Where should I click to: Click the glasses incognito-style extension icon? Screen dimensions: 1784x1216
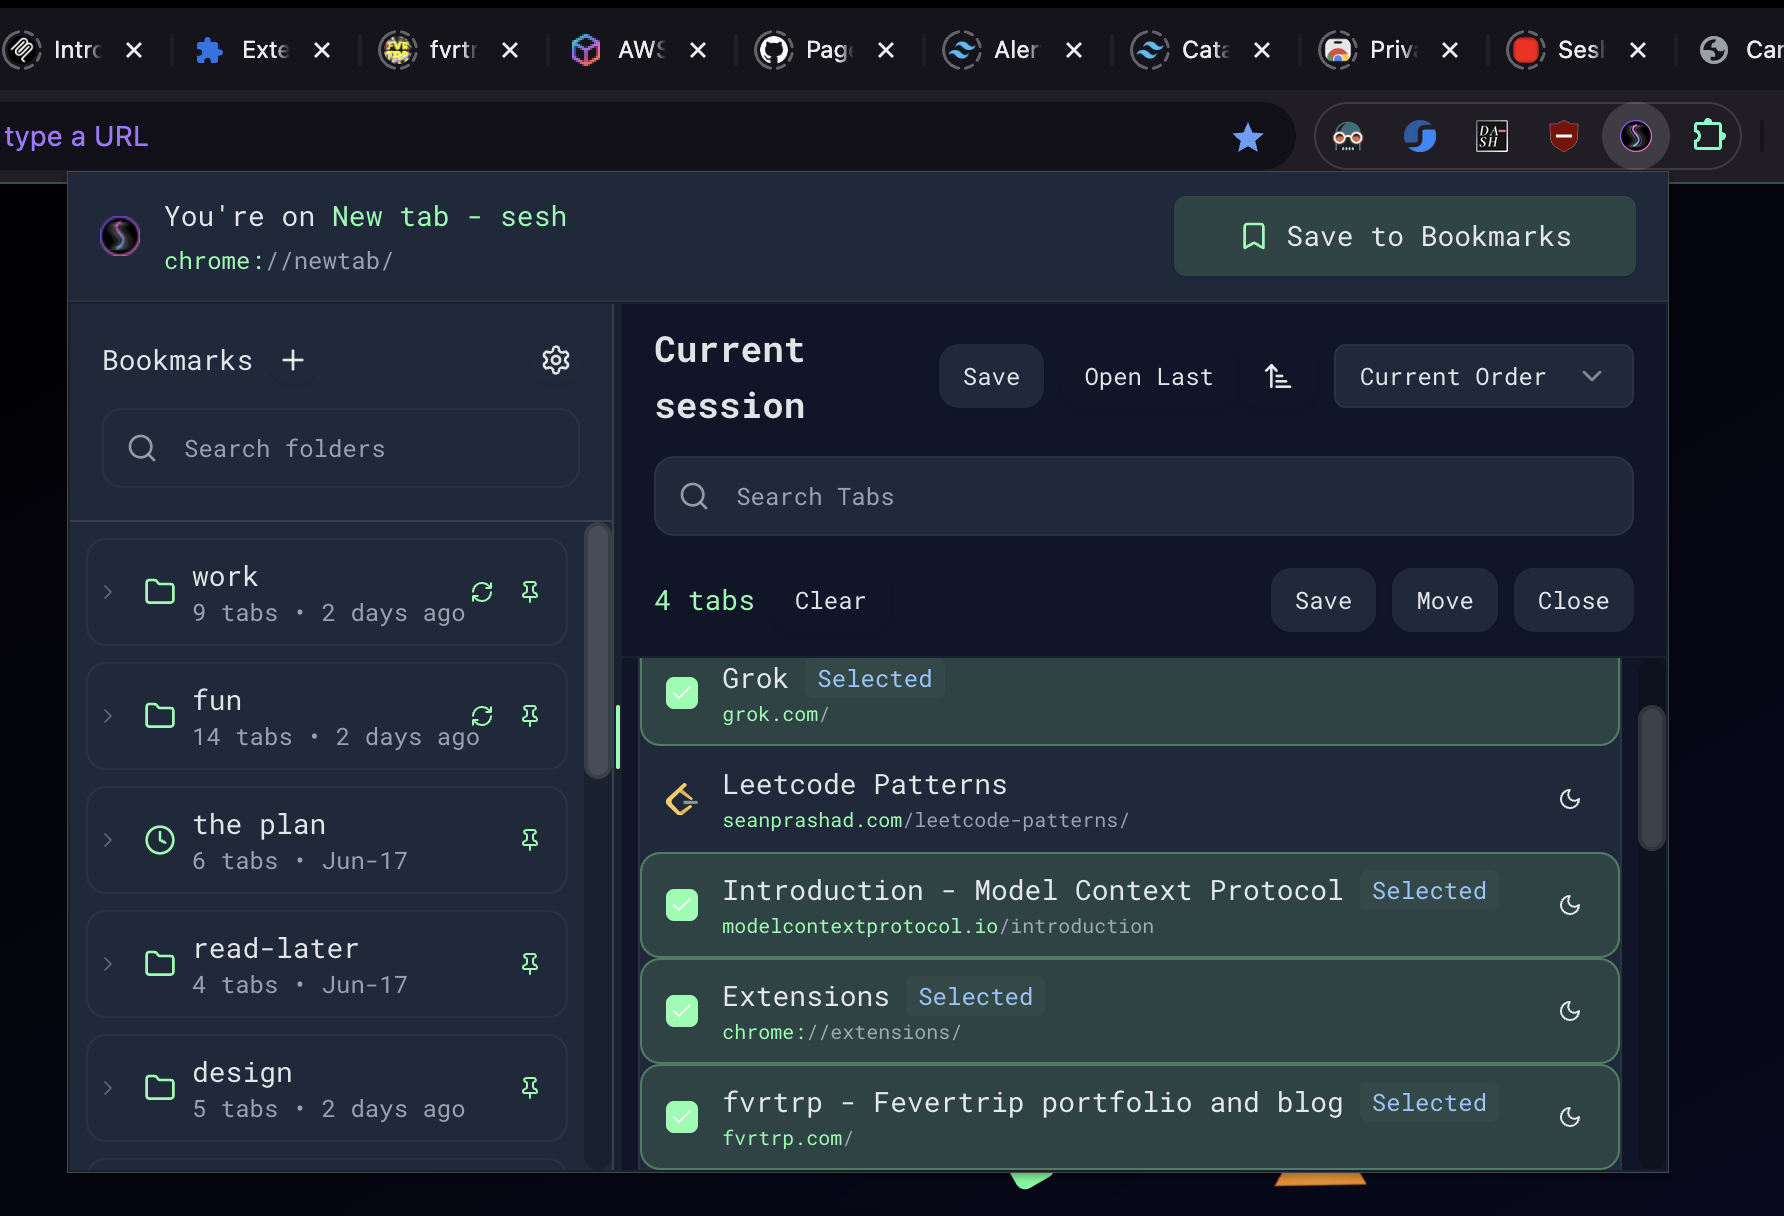(1347, 136)
